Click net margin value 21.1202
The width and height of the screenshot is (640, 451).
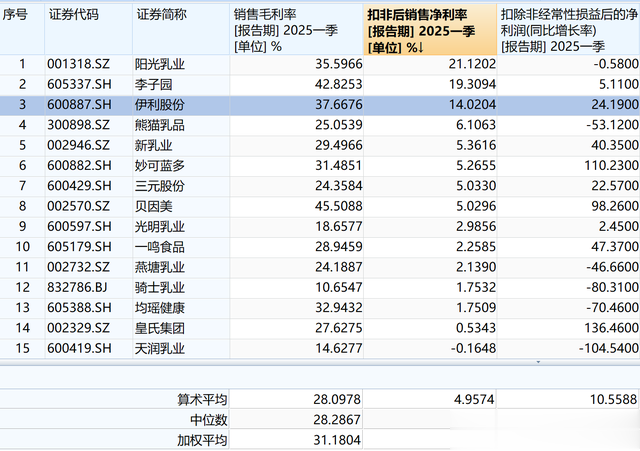472,64
